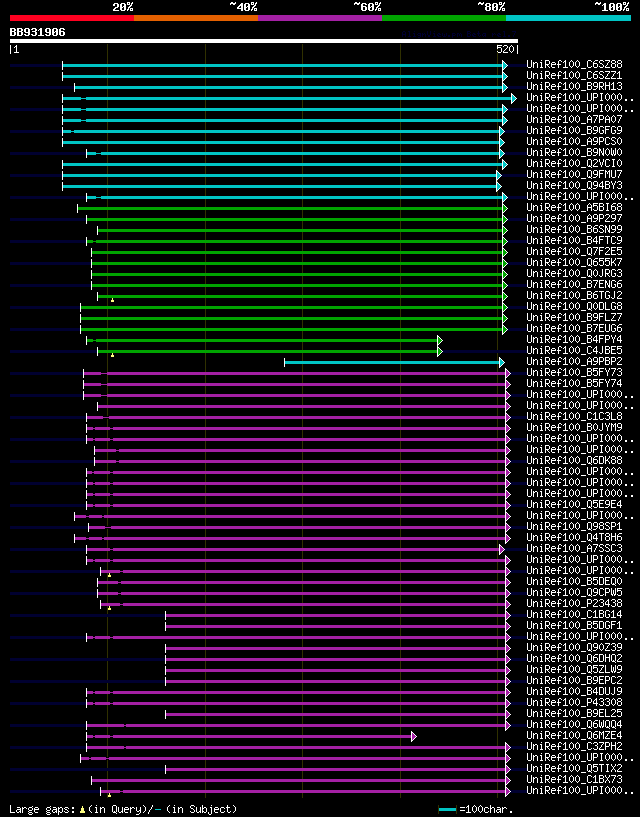Choose UniRef100_B0JYM9 entry
Viewport: 640px width, 817px height.
[x=574, y=427]
